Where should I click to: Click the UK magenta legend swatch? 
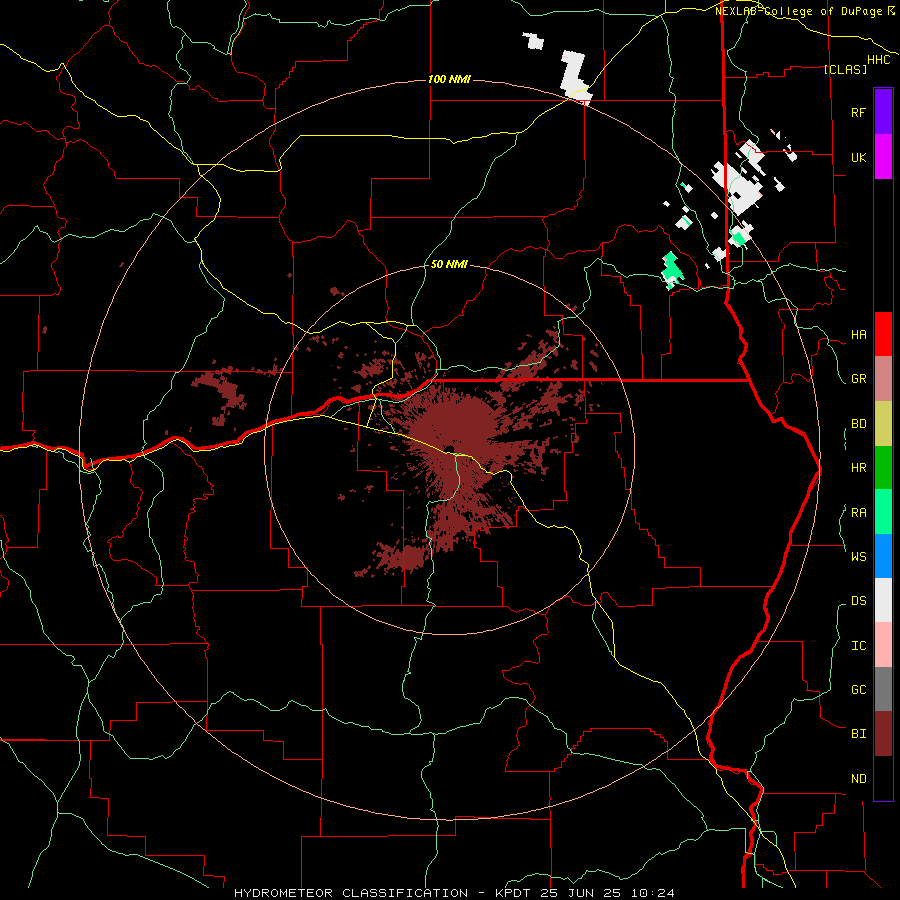pos(883,157)
